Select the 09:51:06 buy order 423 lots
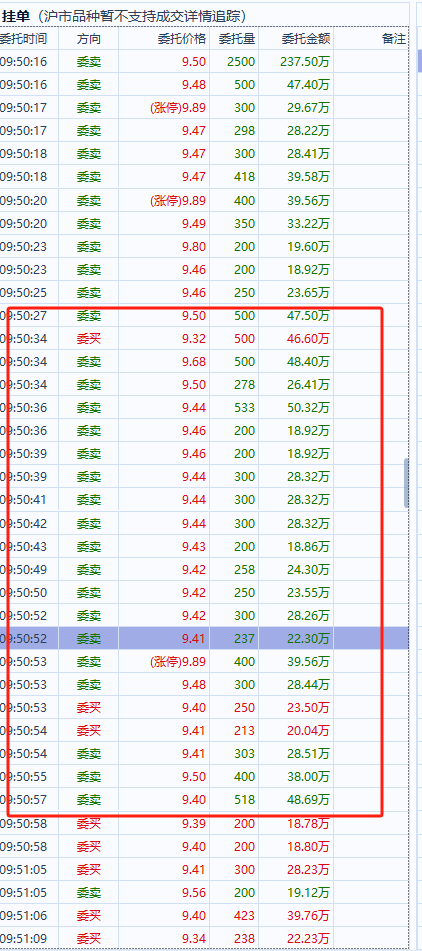 point(204,915)
